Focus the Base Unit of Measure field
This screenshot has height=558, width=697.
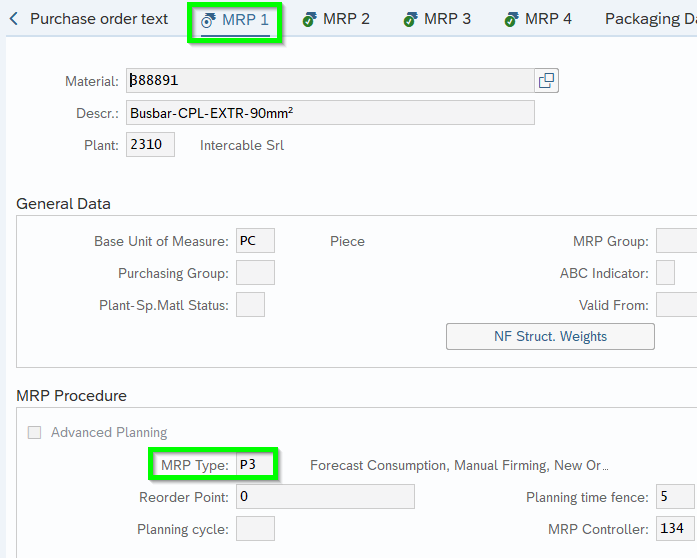click(x=255, y=241)
